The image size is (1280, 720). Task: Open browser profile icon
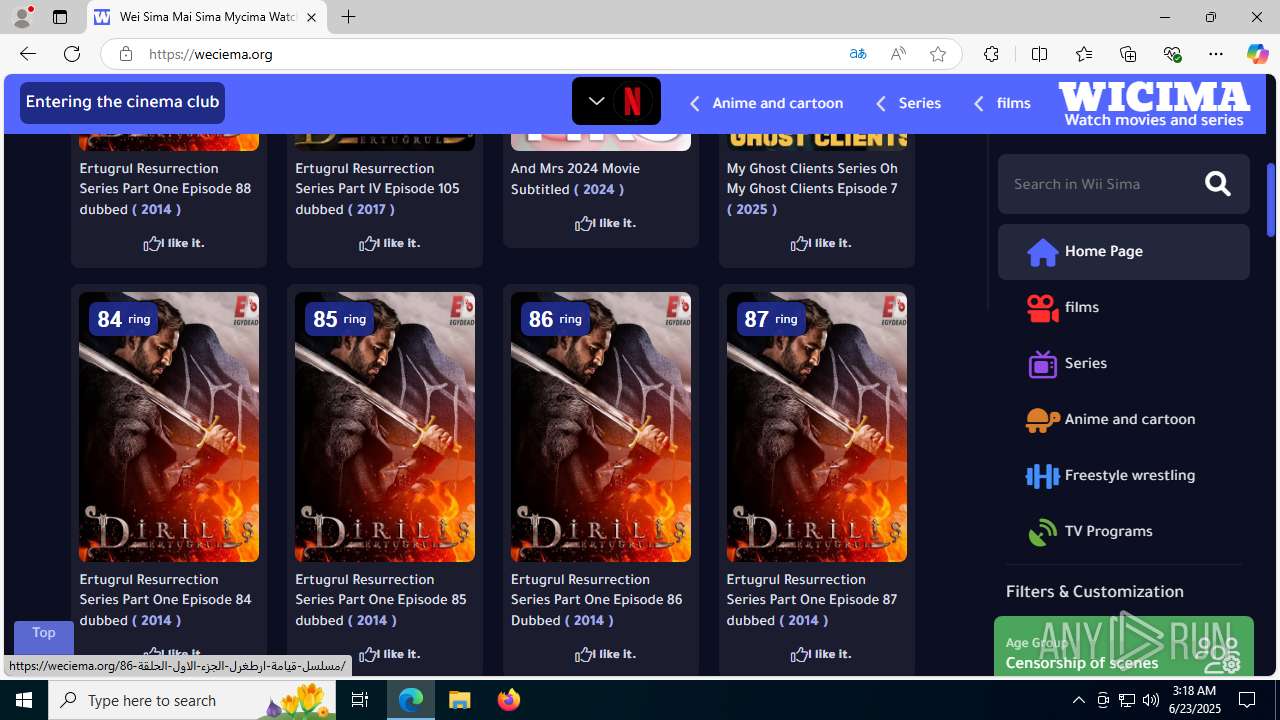tap(21, 17)
